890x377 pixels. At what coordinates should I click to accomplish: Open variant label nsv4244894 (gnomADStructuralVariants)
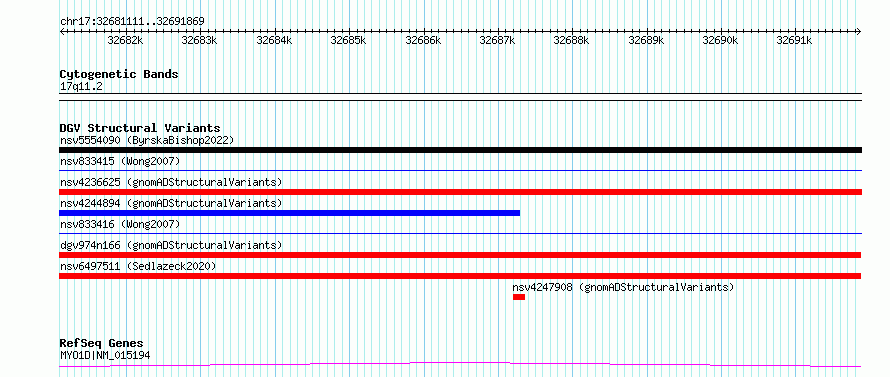171,203
